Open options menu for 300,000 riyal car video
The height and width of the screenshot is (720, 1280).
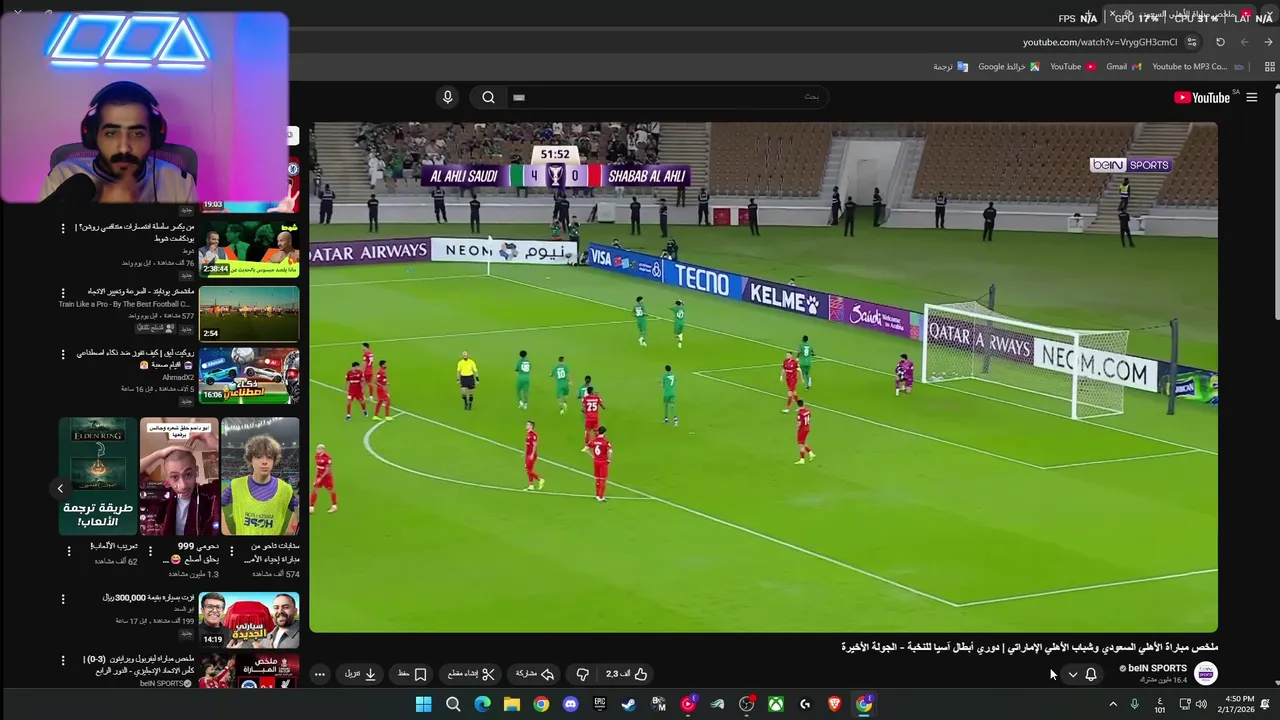[63, 599]
